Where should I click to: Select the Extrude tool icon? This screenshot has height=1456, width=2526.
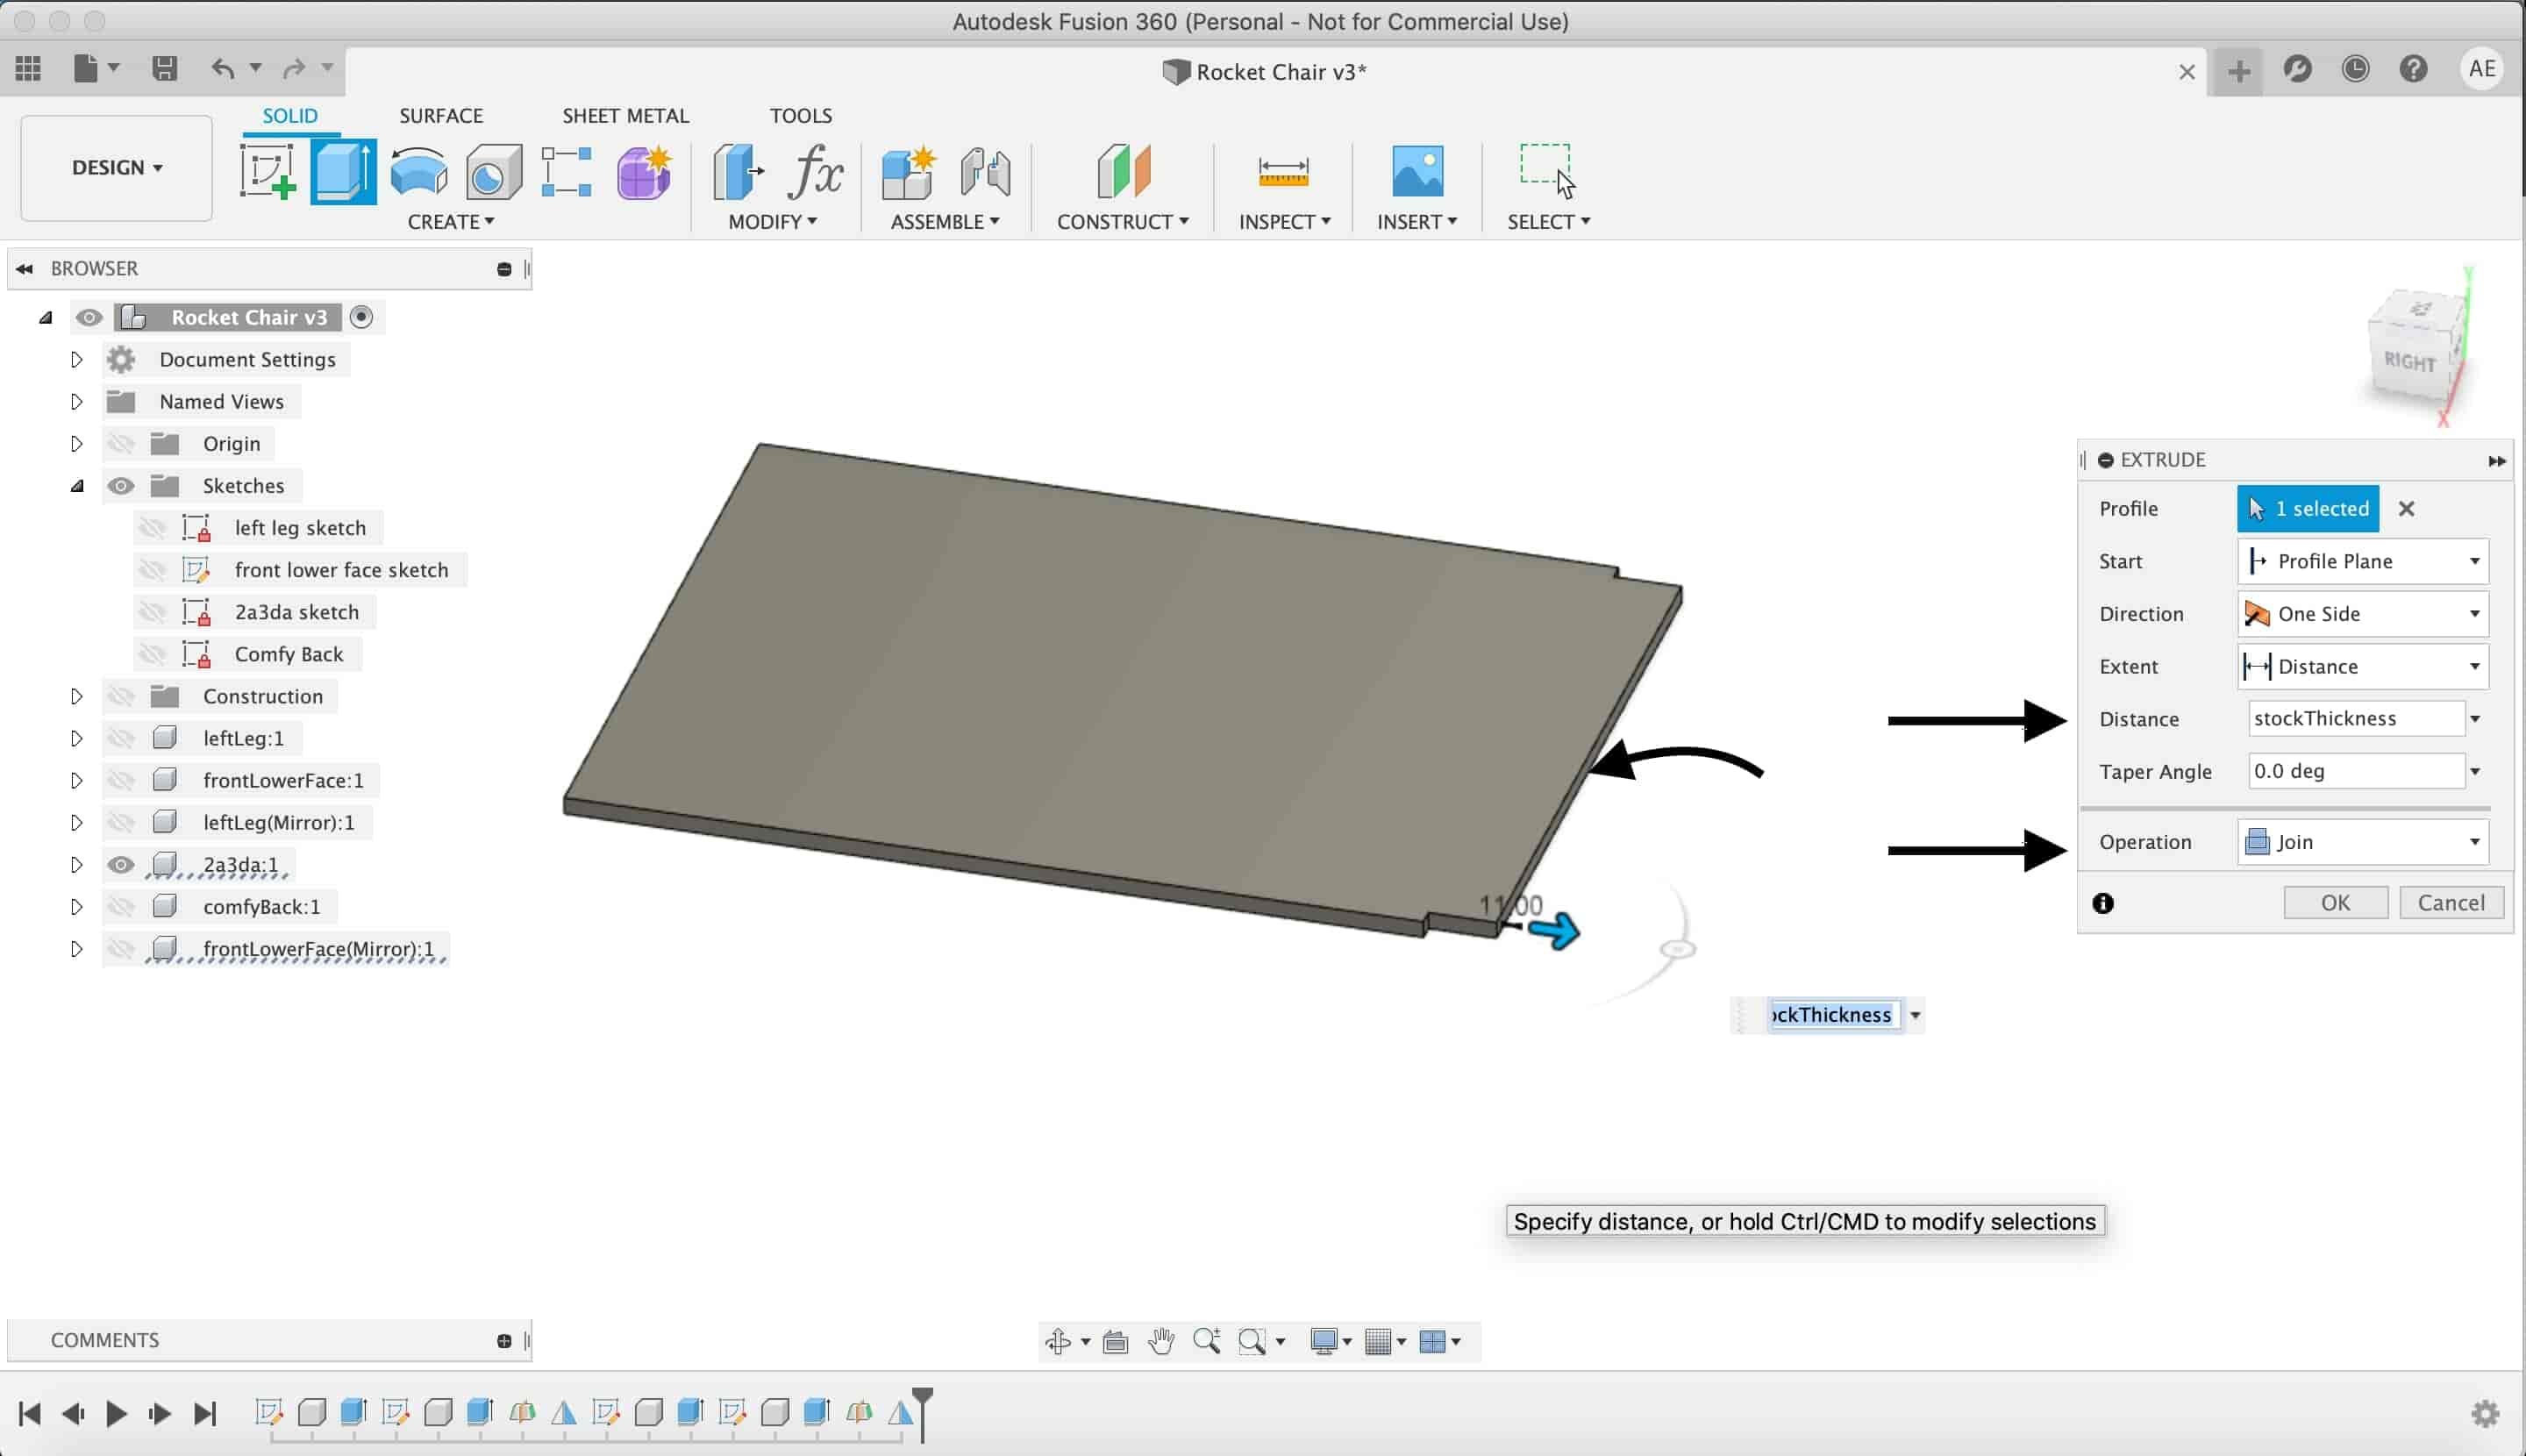[x=343, y=171]
